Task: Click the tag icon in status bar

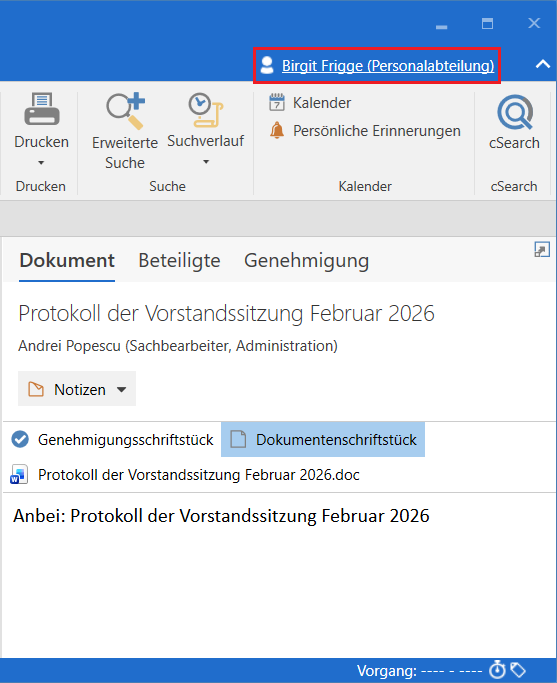Action: [x=518, y=670]
